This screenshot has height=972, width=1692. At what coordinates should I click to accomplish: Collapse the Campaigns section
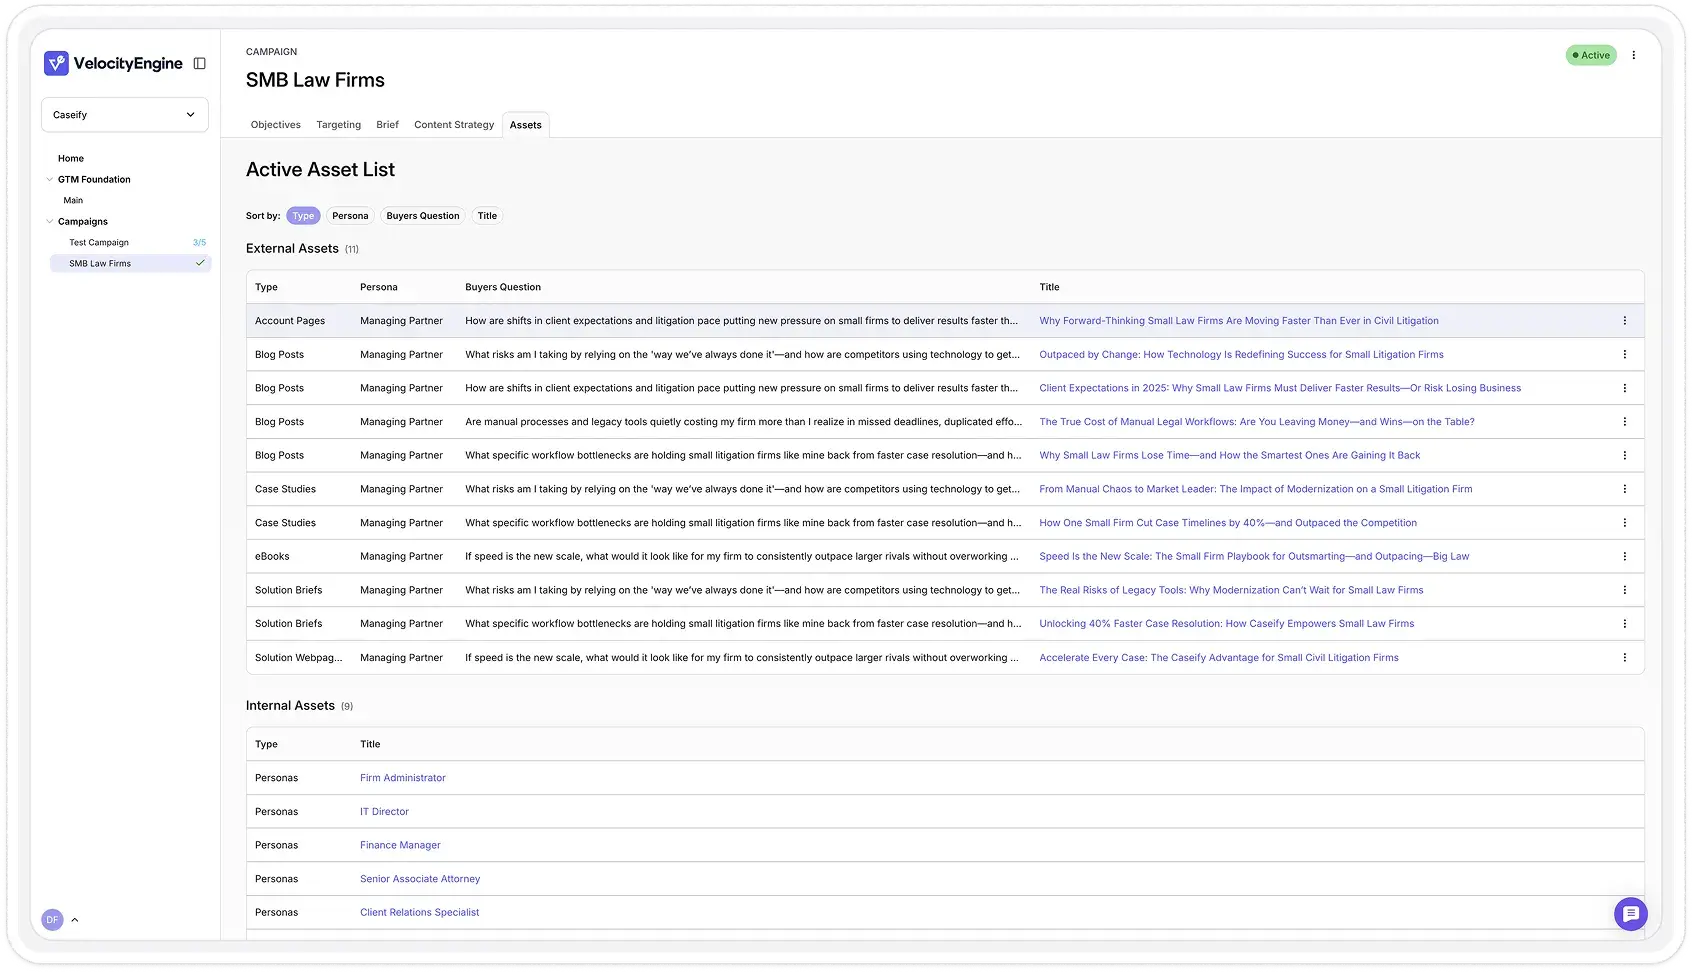pos(49,221)
